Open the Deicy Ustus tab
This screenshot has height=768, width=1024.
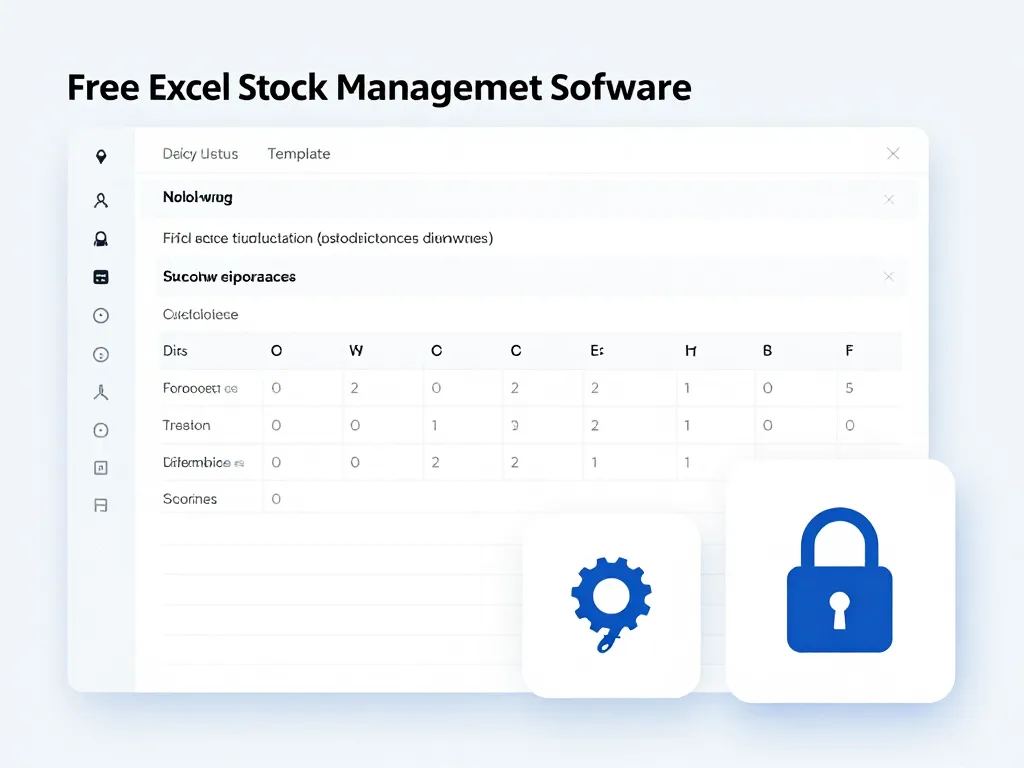point(200,153)
